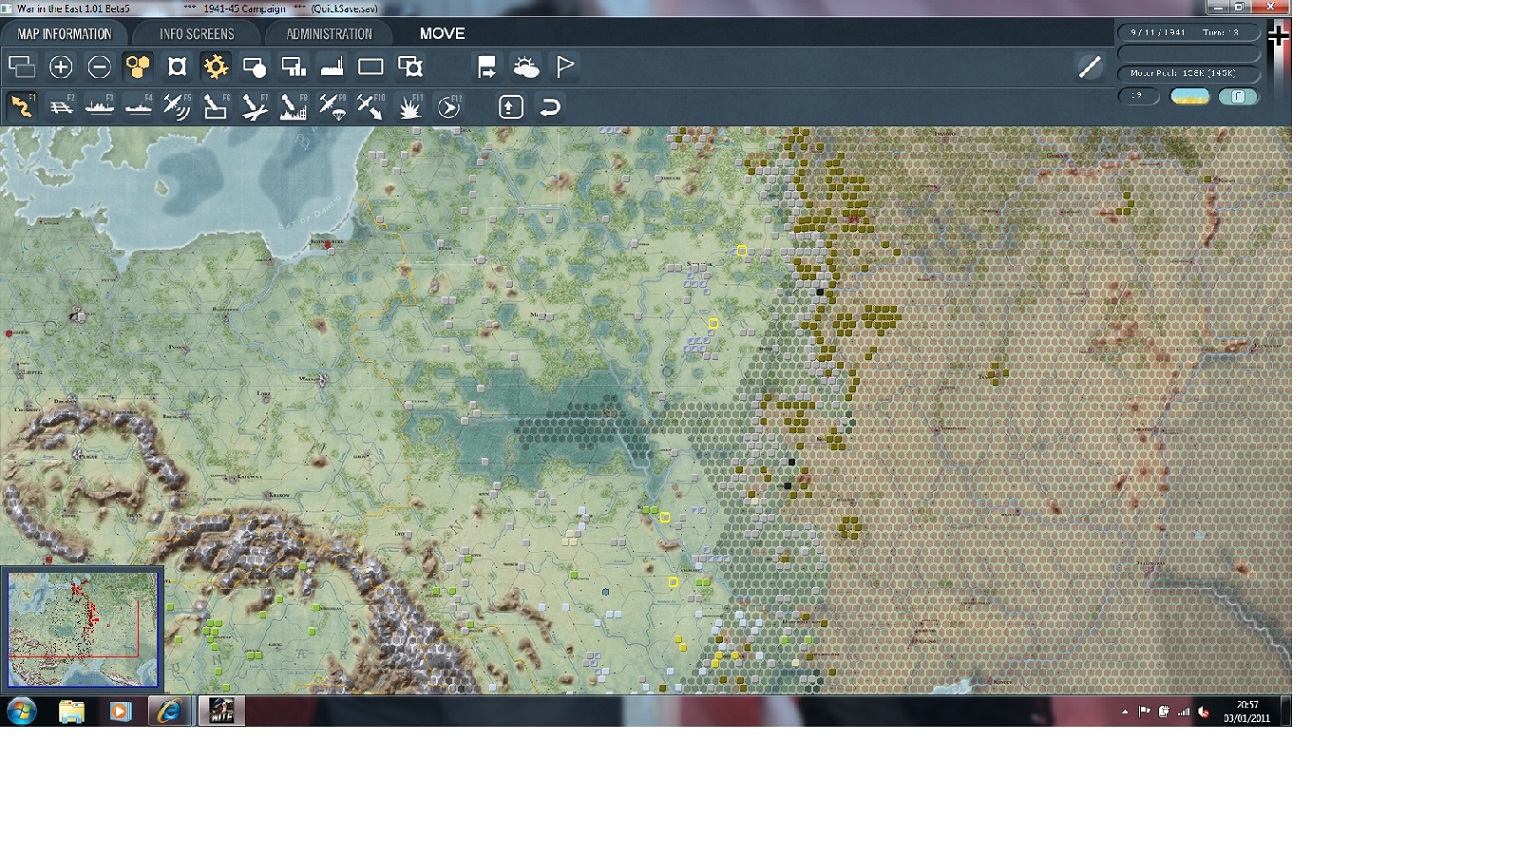Toggle the empty rectangle counter icon
Viewport: 1520px width, 855px height.
click(x=371, y=67)
